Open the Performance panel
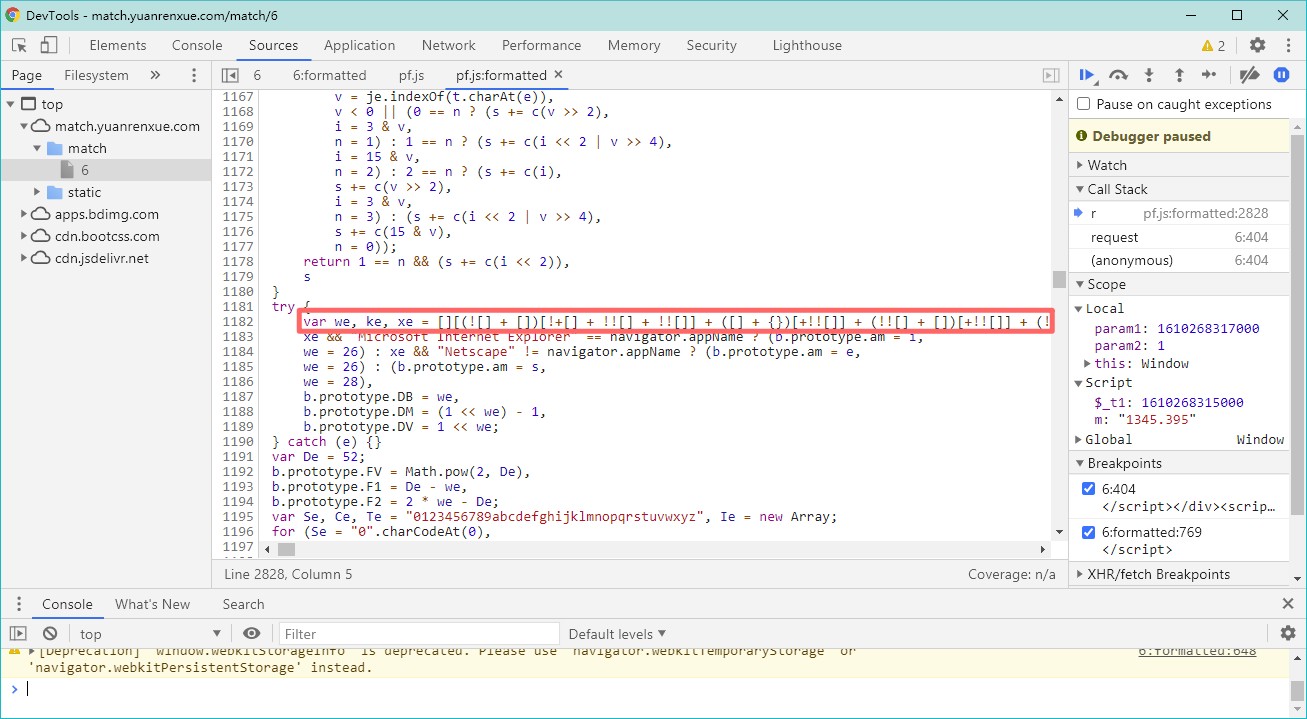Image resolution: width=1307 pixels, height=719 pixels. coord(541,45)
